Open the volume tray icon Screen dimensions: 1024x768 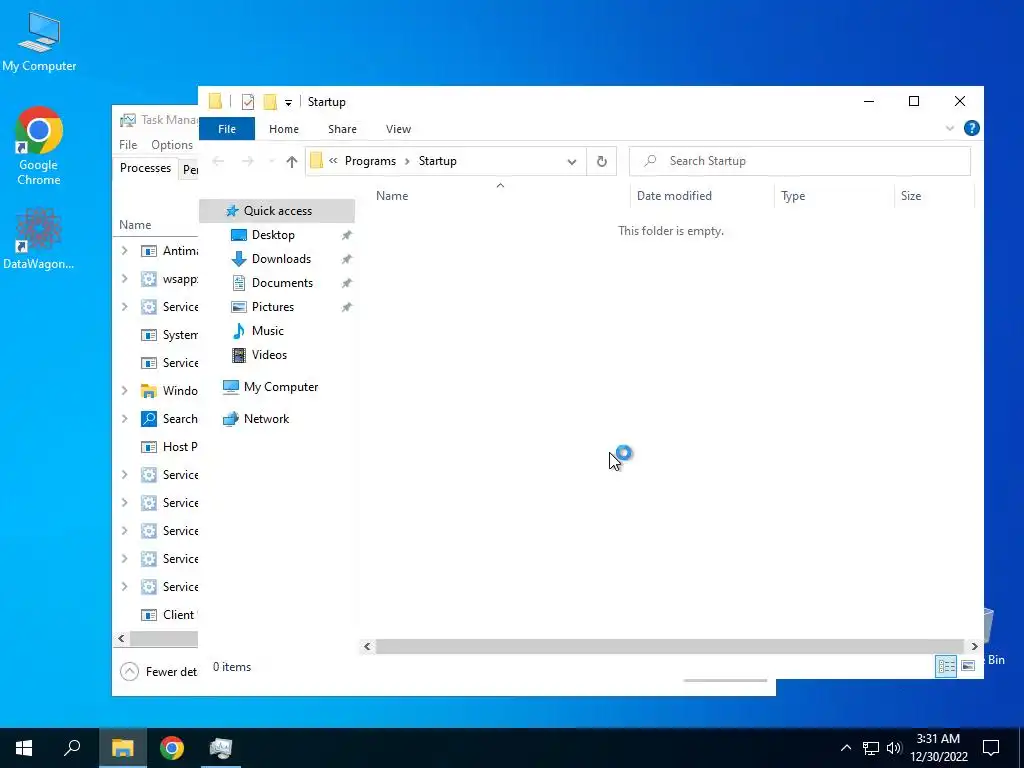coord(894,748)
